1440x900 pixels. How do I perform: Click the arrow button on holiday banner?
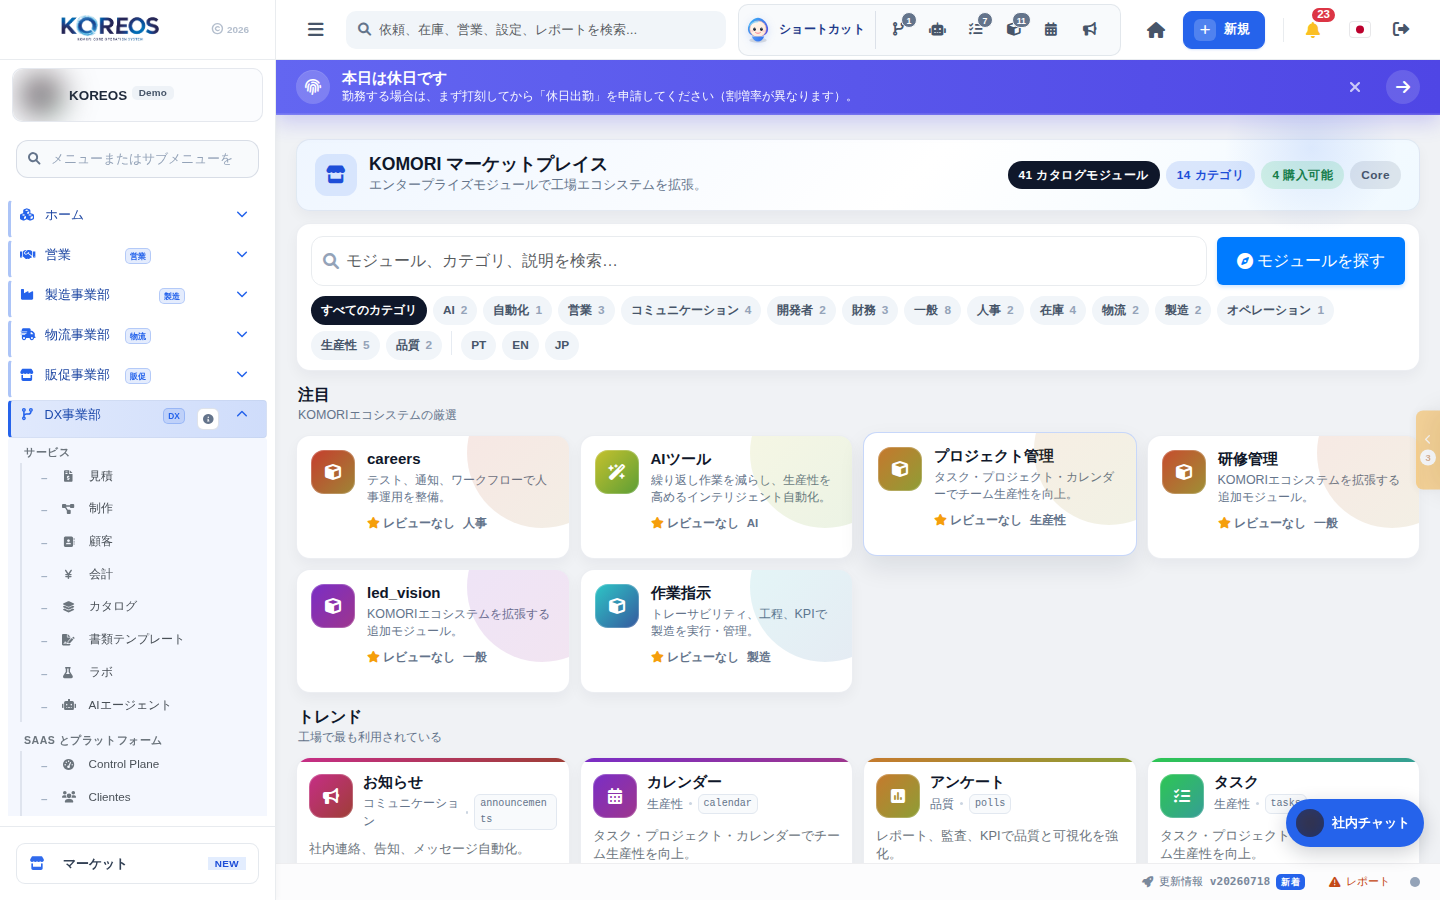point(1403,87)
